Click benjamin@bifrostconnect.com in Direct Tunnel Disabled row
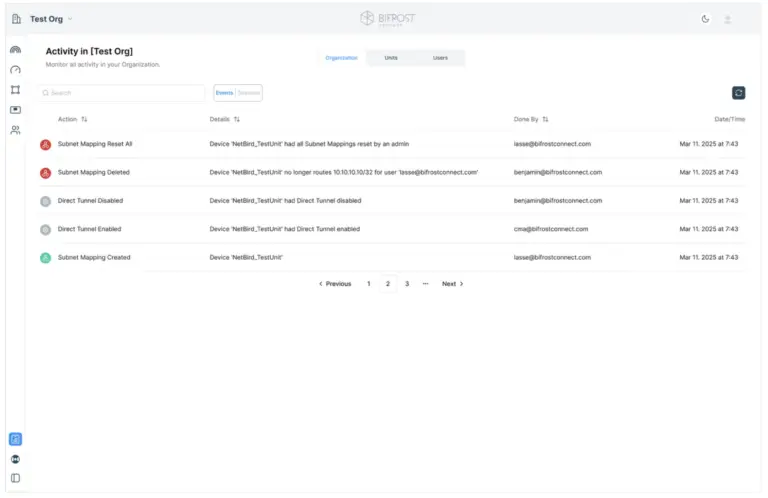This screenshot has height=498, width=768. pyautogui.click(x=558, y=201)
